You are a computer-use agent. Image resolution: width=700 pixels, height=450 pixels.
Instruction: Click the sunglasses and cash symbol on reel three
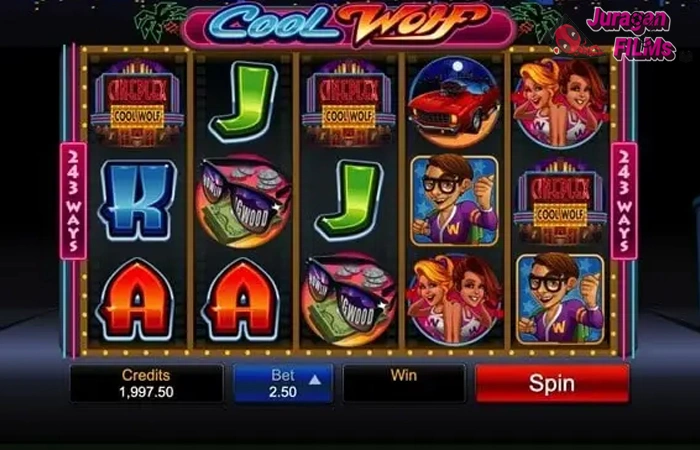coord(349,300)
